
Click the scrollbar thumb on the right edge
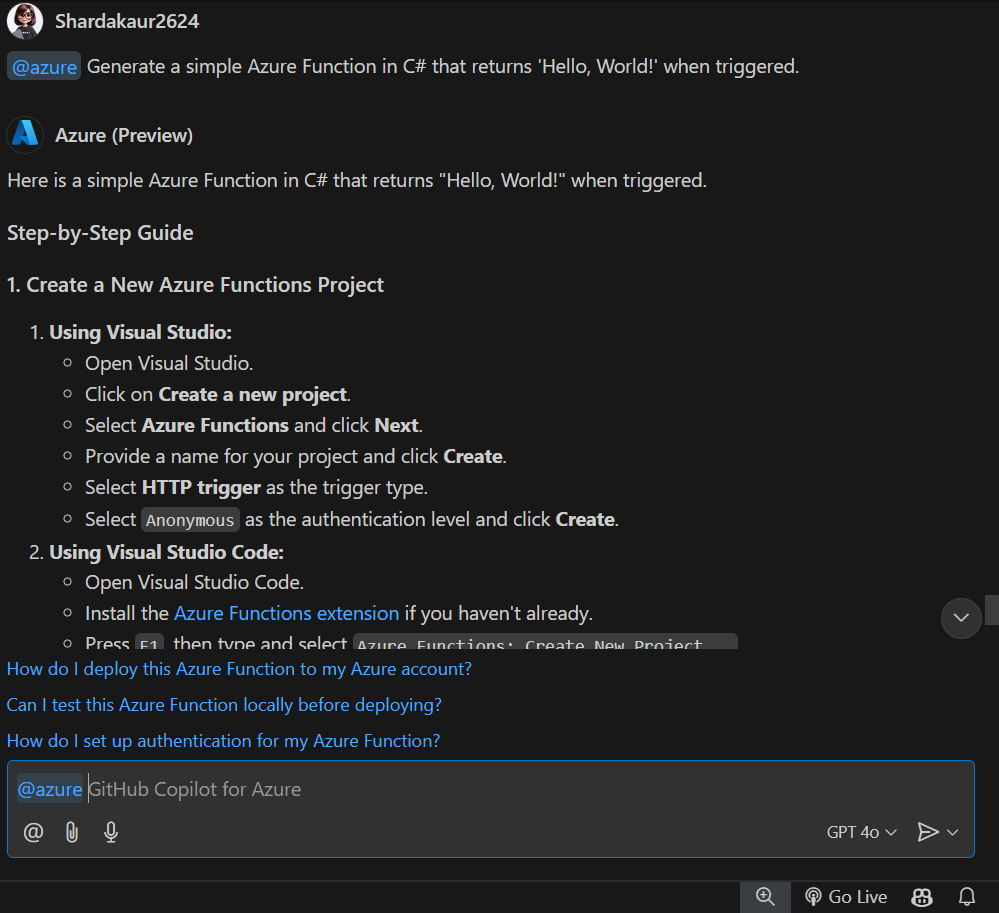992,610
